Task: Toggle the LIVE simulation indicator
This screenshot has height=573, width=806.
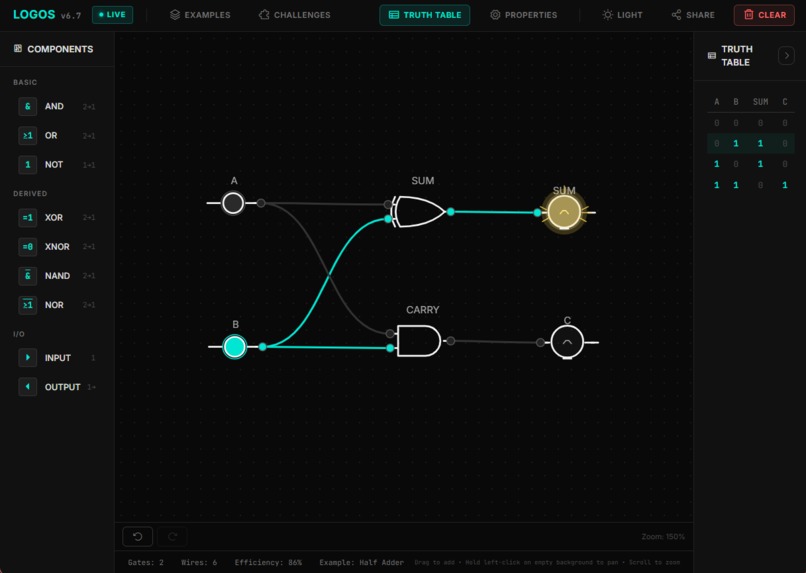Action: coord(113,15)
